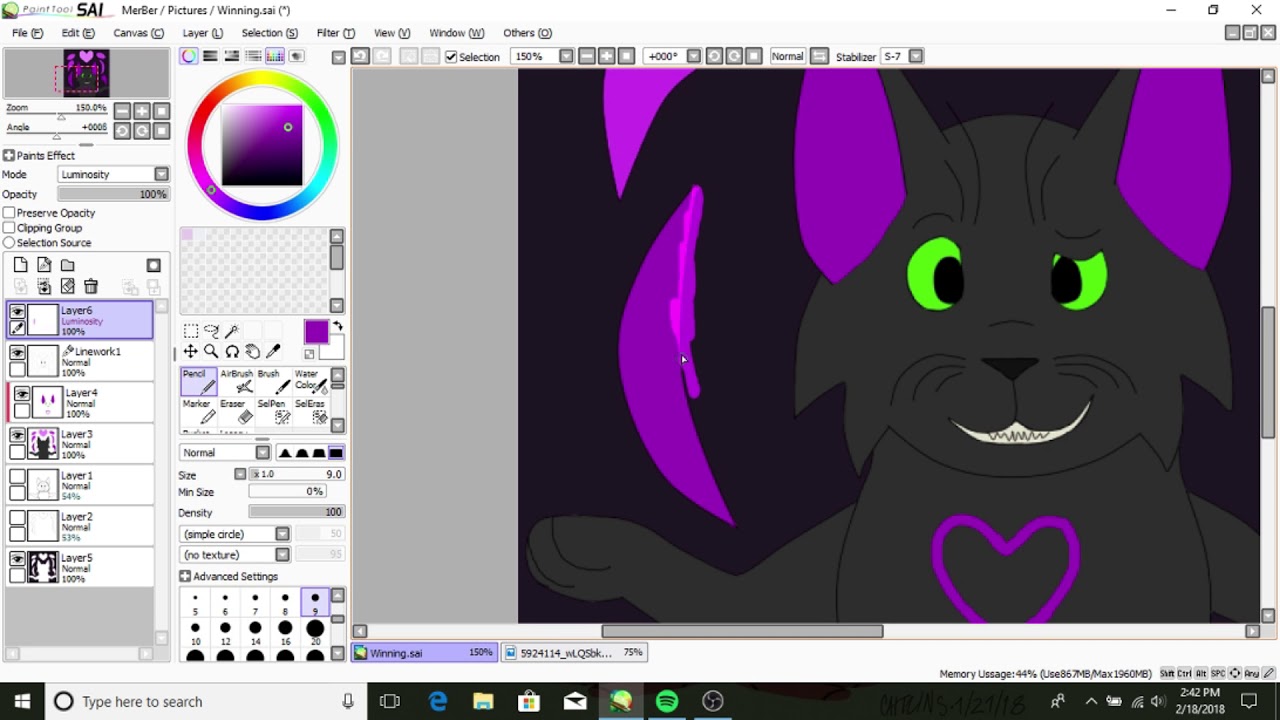
Task: Open the rotation angle +000° dropdown
Action: (x=693, y=56)
